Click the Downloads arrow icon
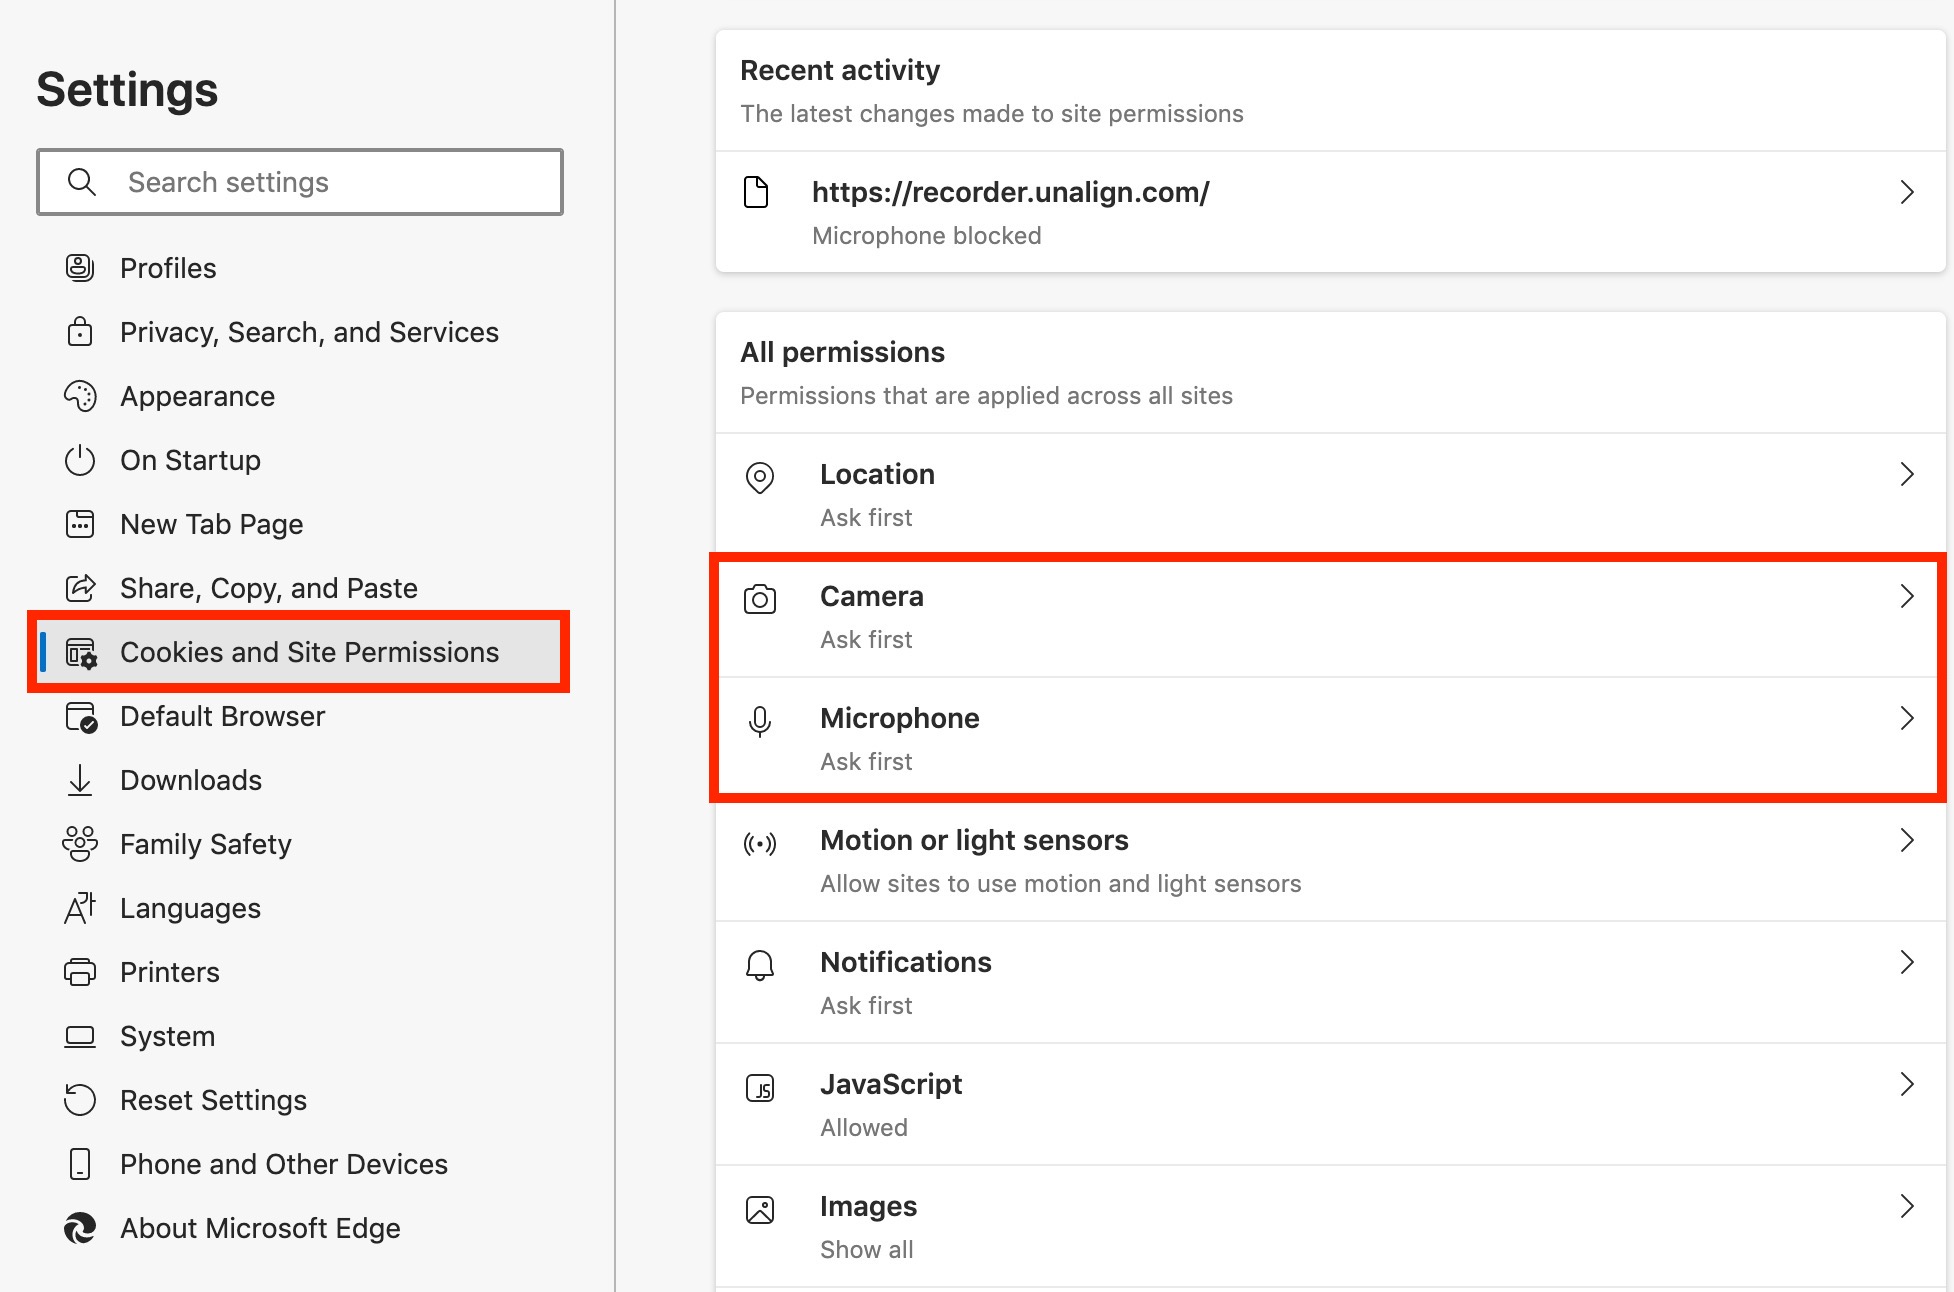The height and width of the screenshot is (1292, 1954). 80,780
